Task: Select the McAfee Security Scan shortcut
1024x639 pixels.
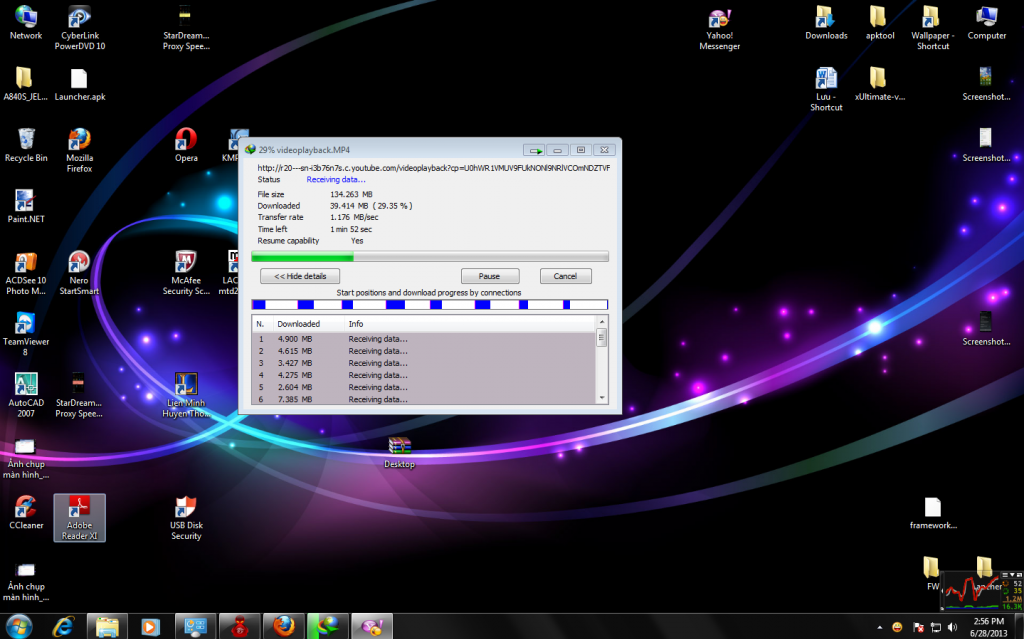Action: [186, 273]
